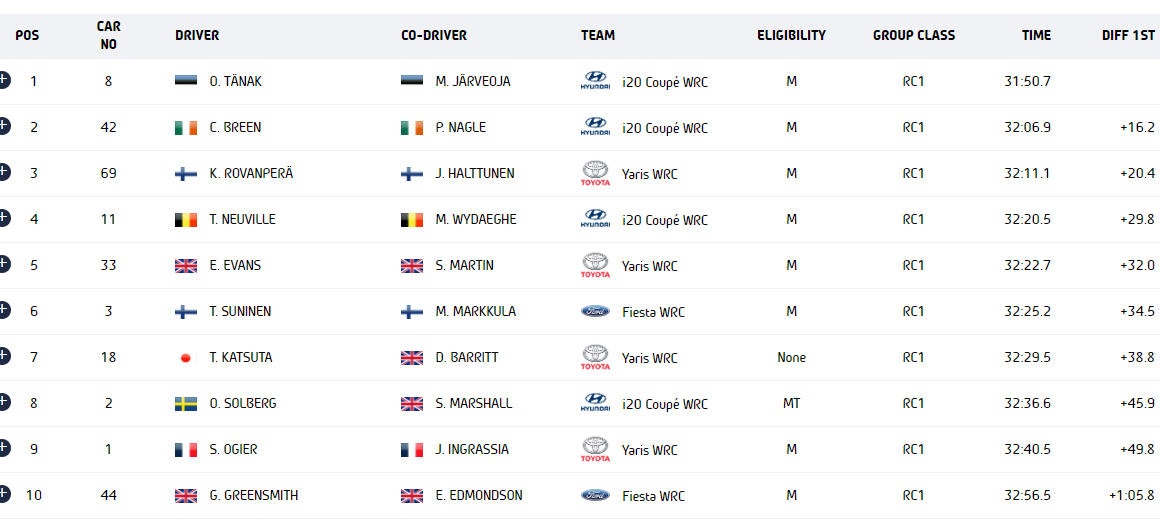Click the GROUP CLASS column header
The width and height of the screenshot is (1160, 521).
coord(914,35)
